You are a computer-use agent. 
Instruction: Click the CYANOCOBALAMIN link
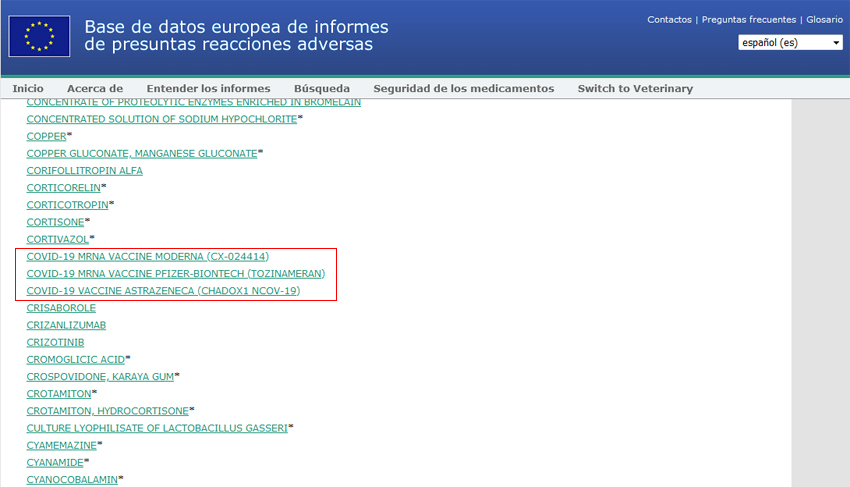(72, 480)
